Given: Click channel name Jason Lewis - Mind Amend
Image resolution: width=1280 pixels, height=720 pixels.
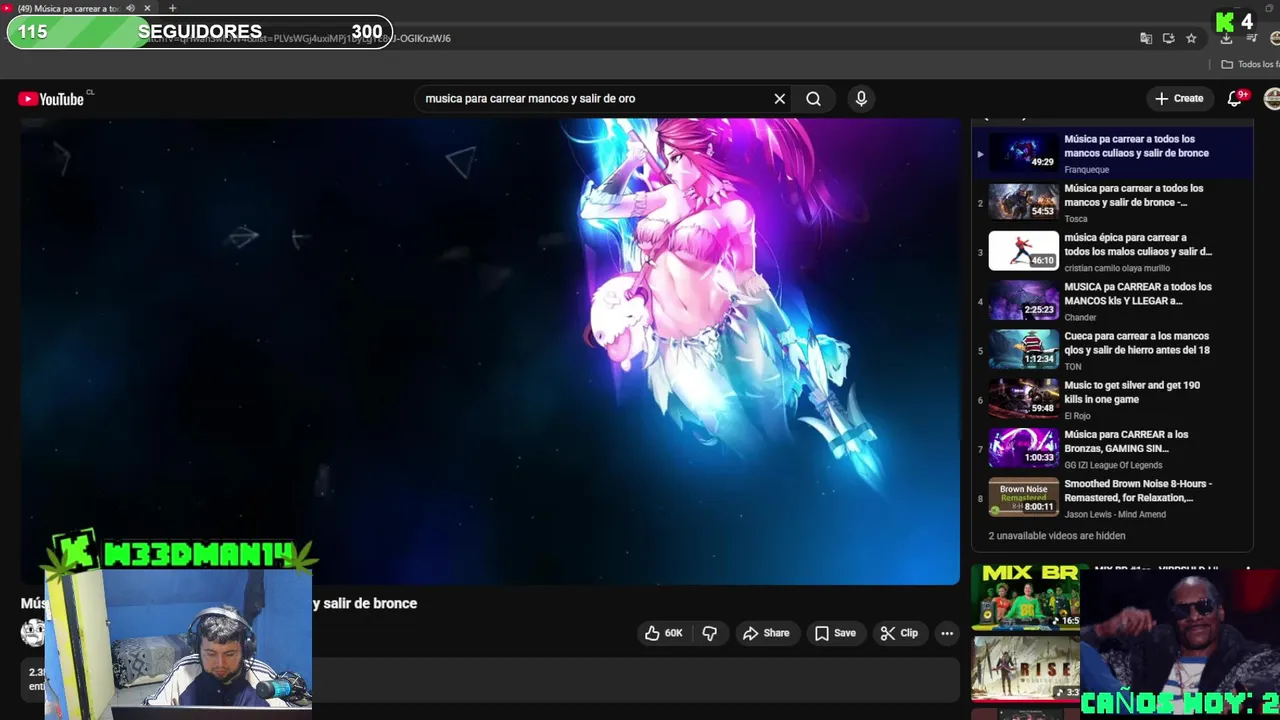Looking at the screenshot, I should pos(1115,515).
